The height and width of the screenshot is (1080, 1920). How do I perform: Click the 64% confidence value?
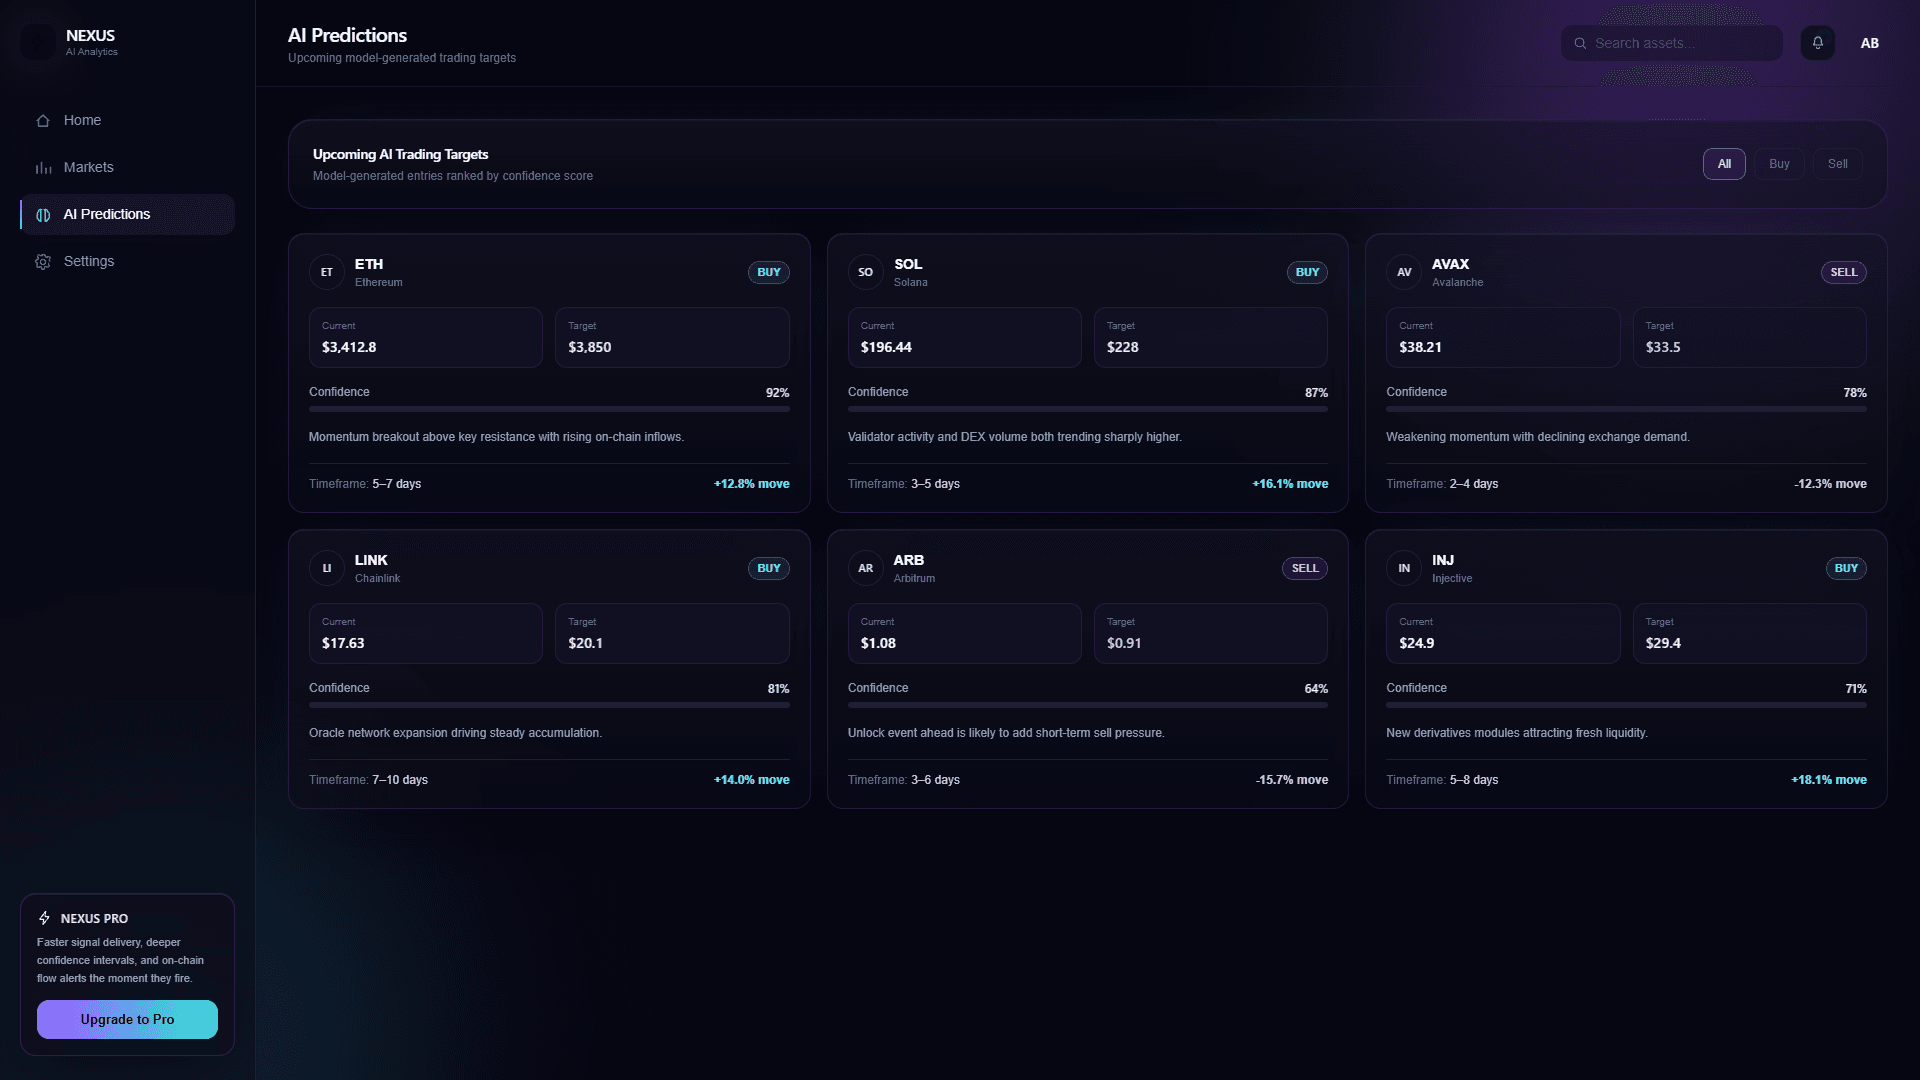[1316, 689]
